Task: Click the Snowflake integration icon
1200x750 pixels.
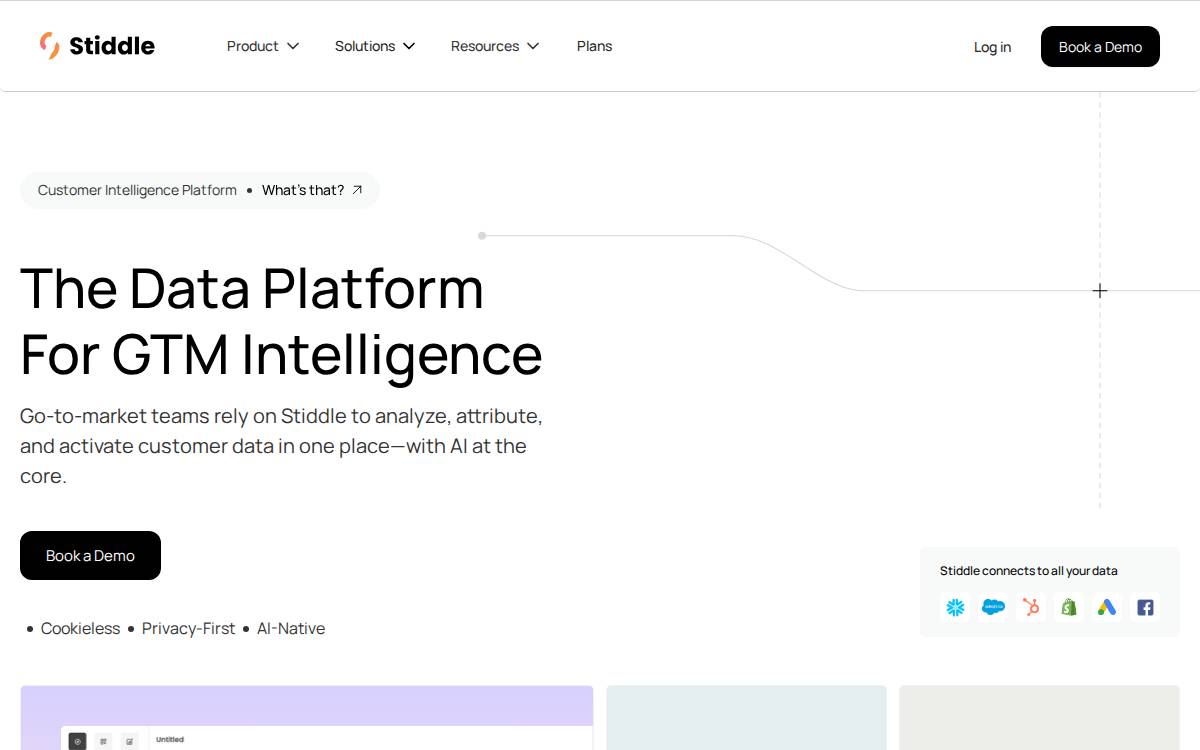Action: 956,607
